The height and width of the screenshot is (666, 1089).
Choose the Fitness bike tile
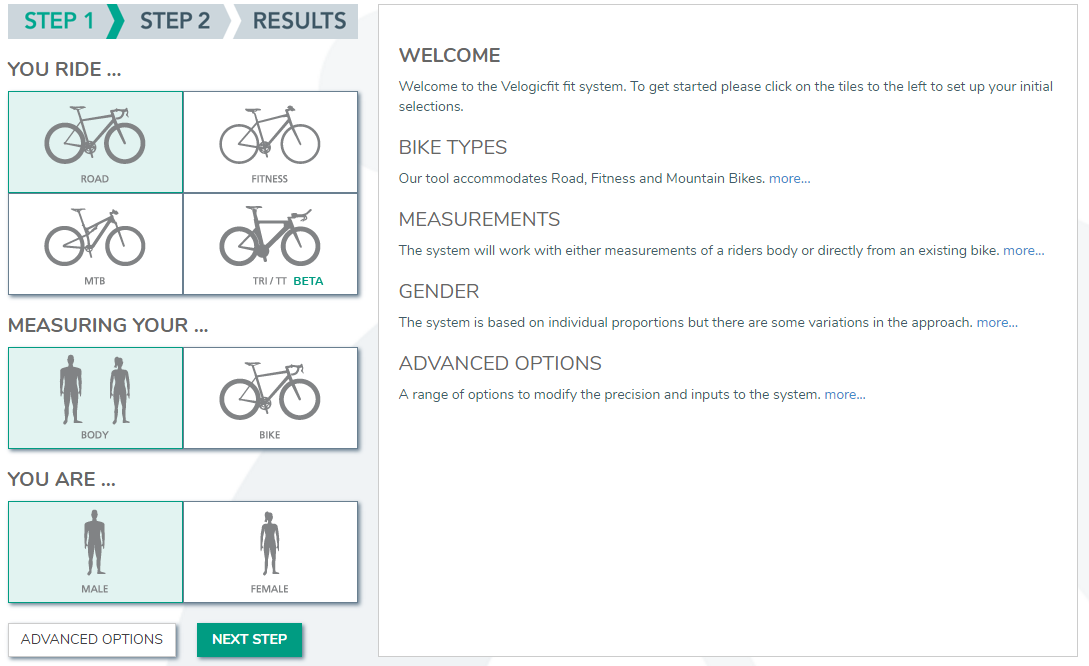tap(270, 142)
